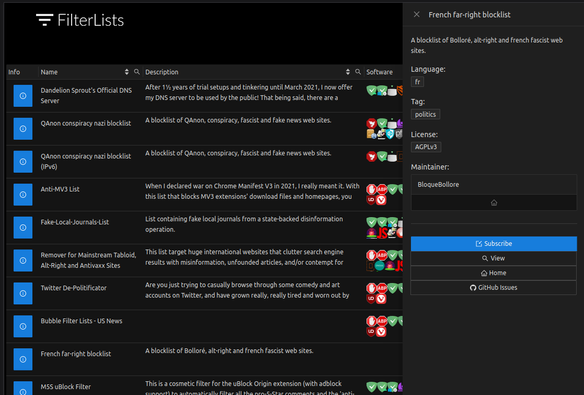This screenshot has width=584, height=395.
Task: Click the AGPLv3 license tag
Action: pyautogui.click(x=426, y=147)
